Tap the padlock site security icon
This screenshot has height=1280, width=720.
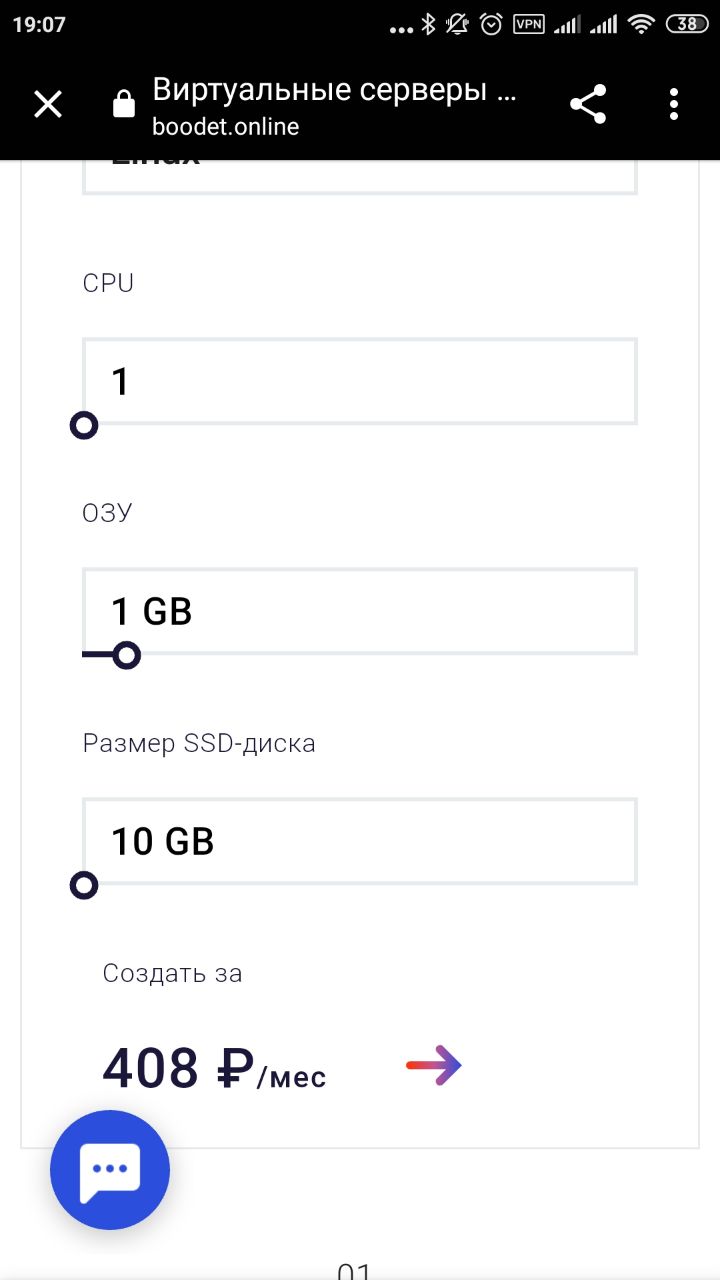tap(124, 104)
